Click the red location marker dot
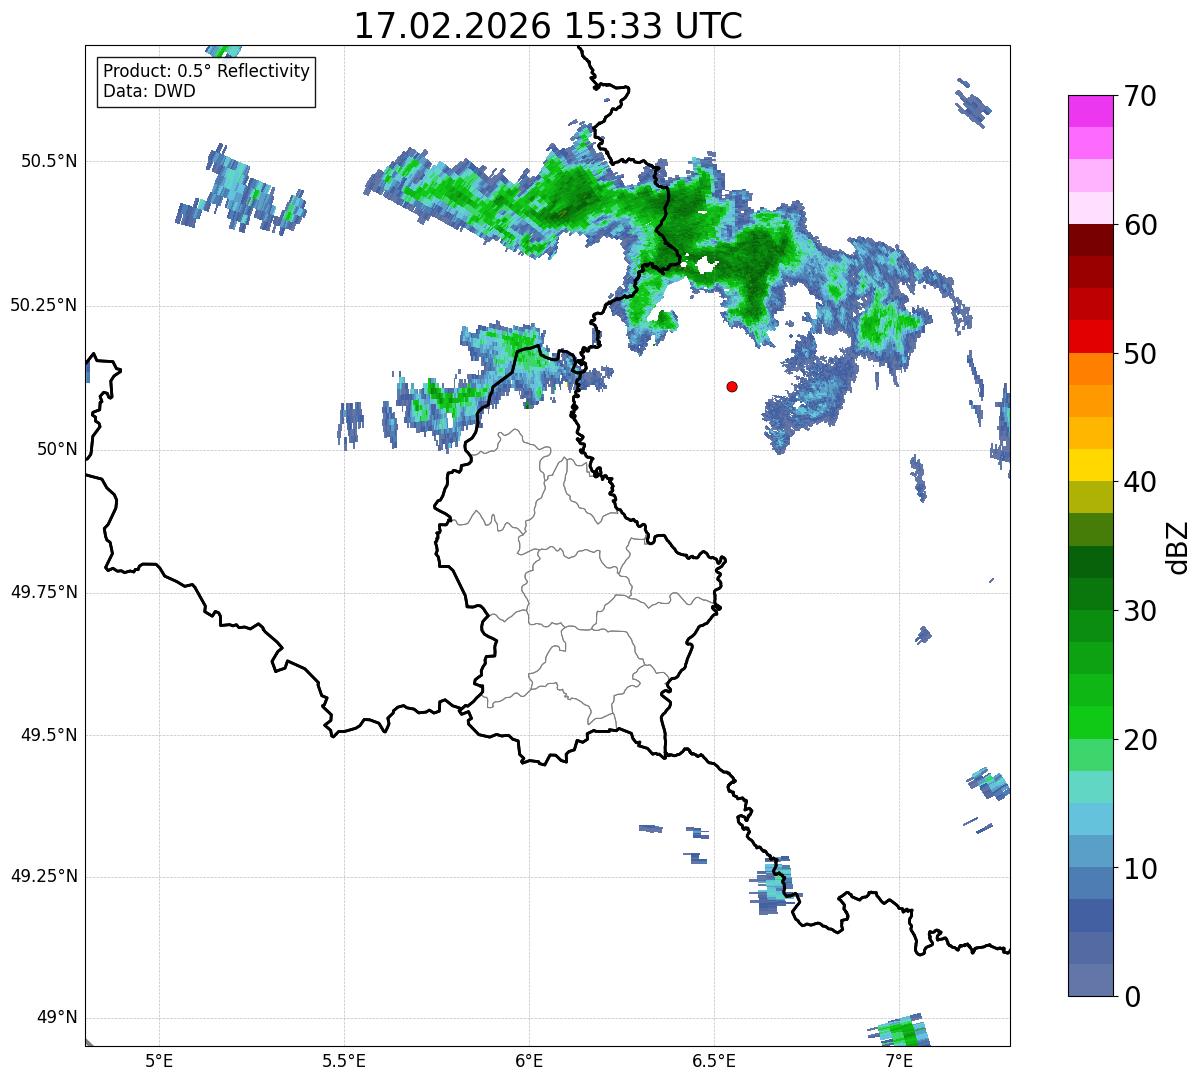 coord(732,386)
